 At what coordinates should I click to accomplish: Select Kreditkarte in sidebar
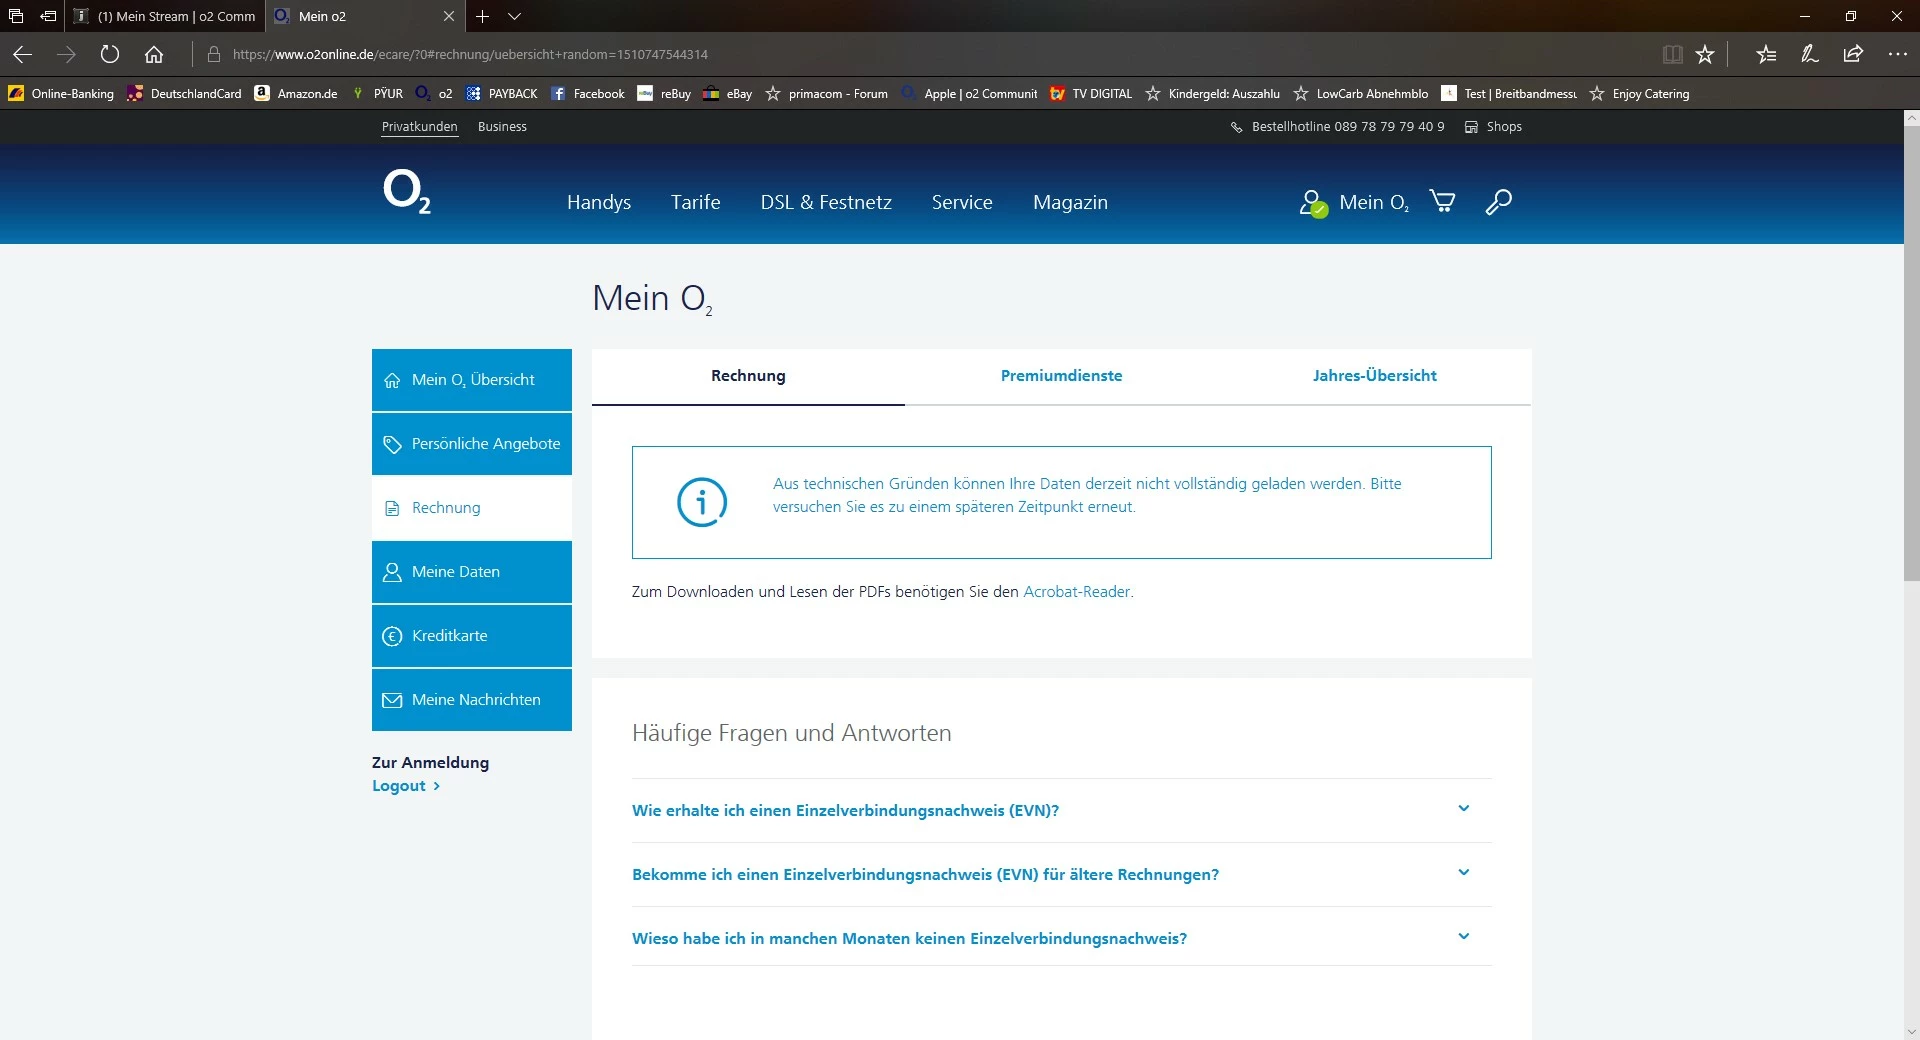pyautogui.click(x=472, y=636)
